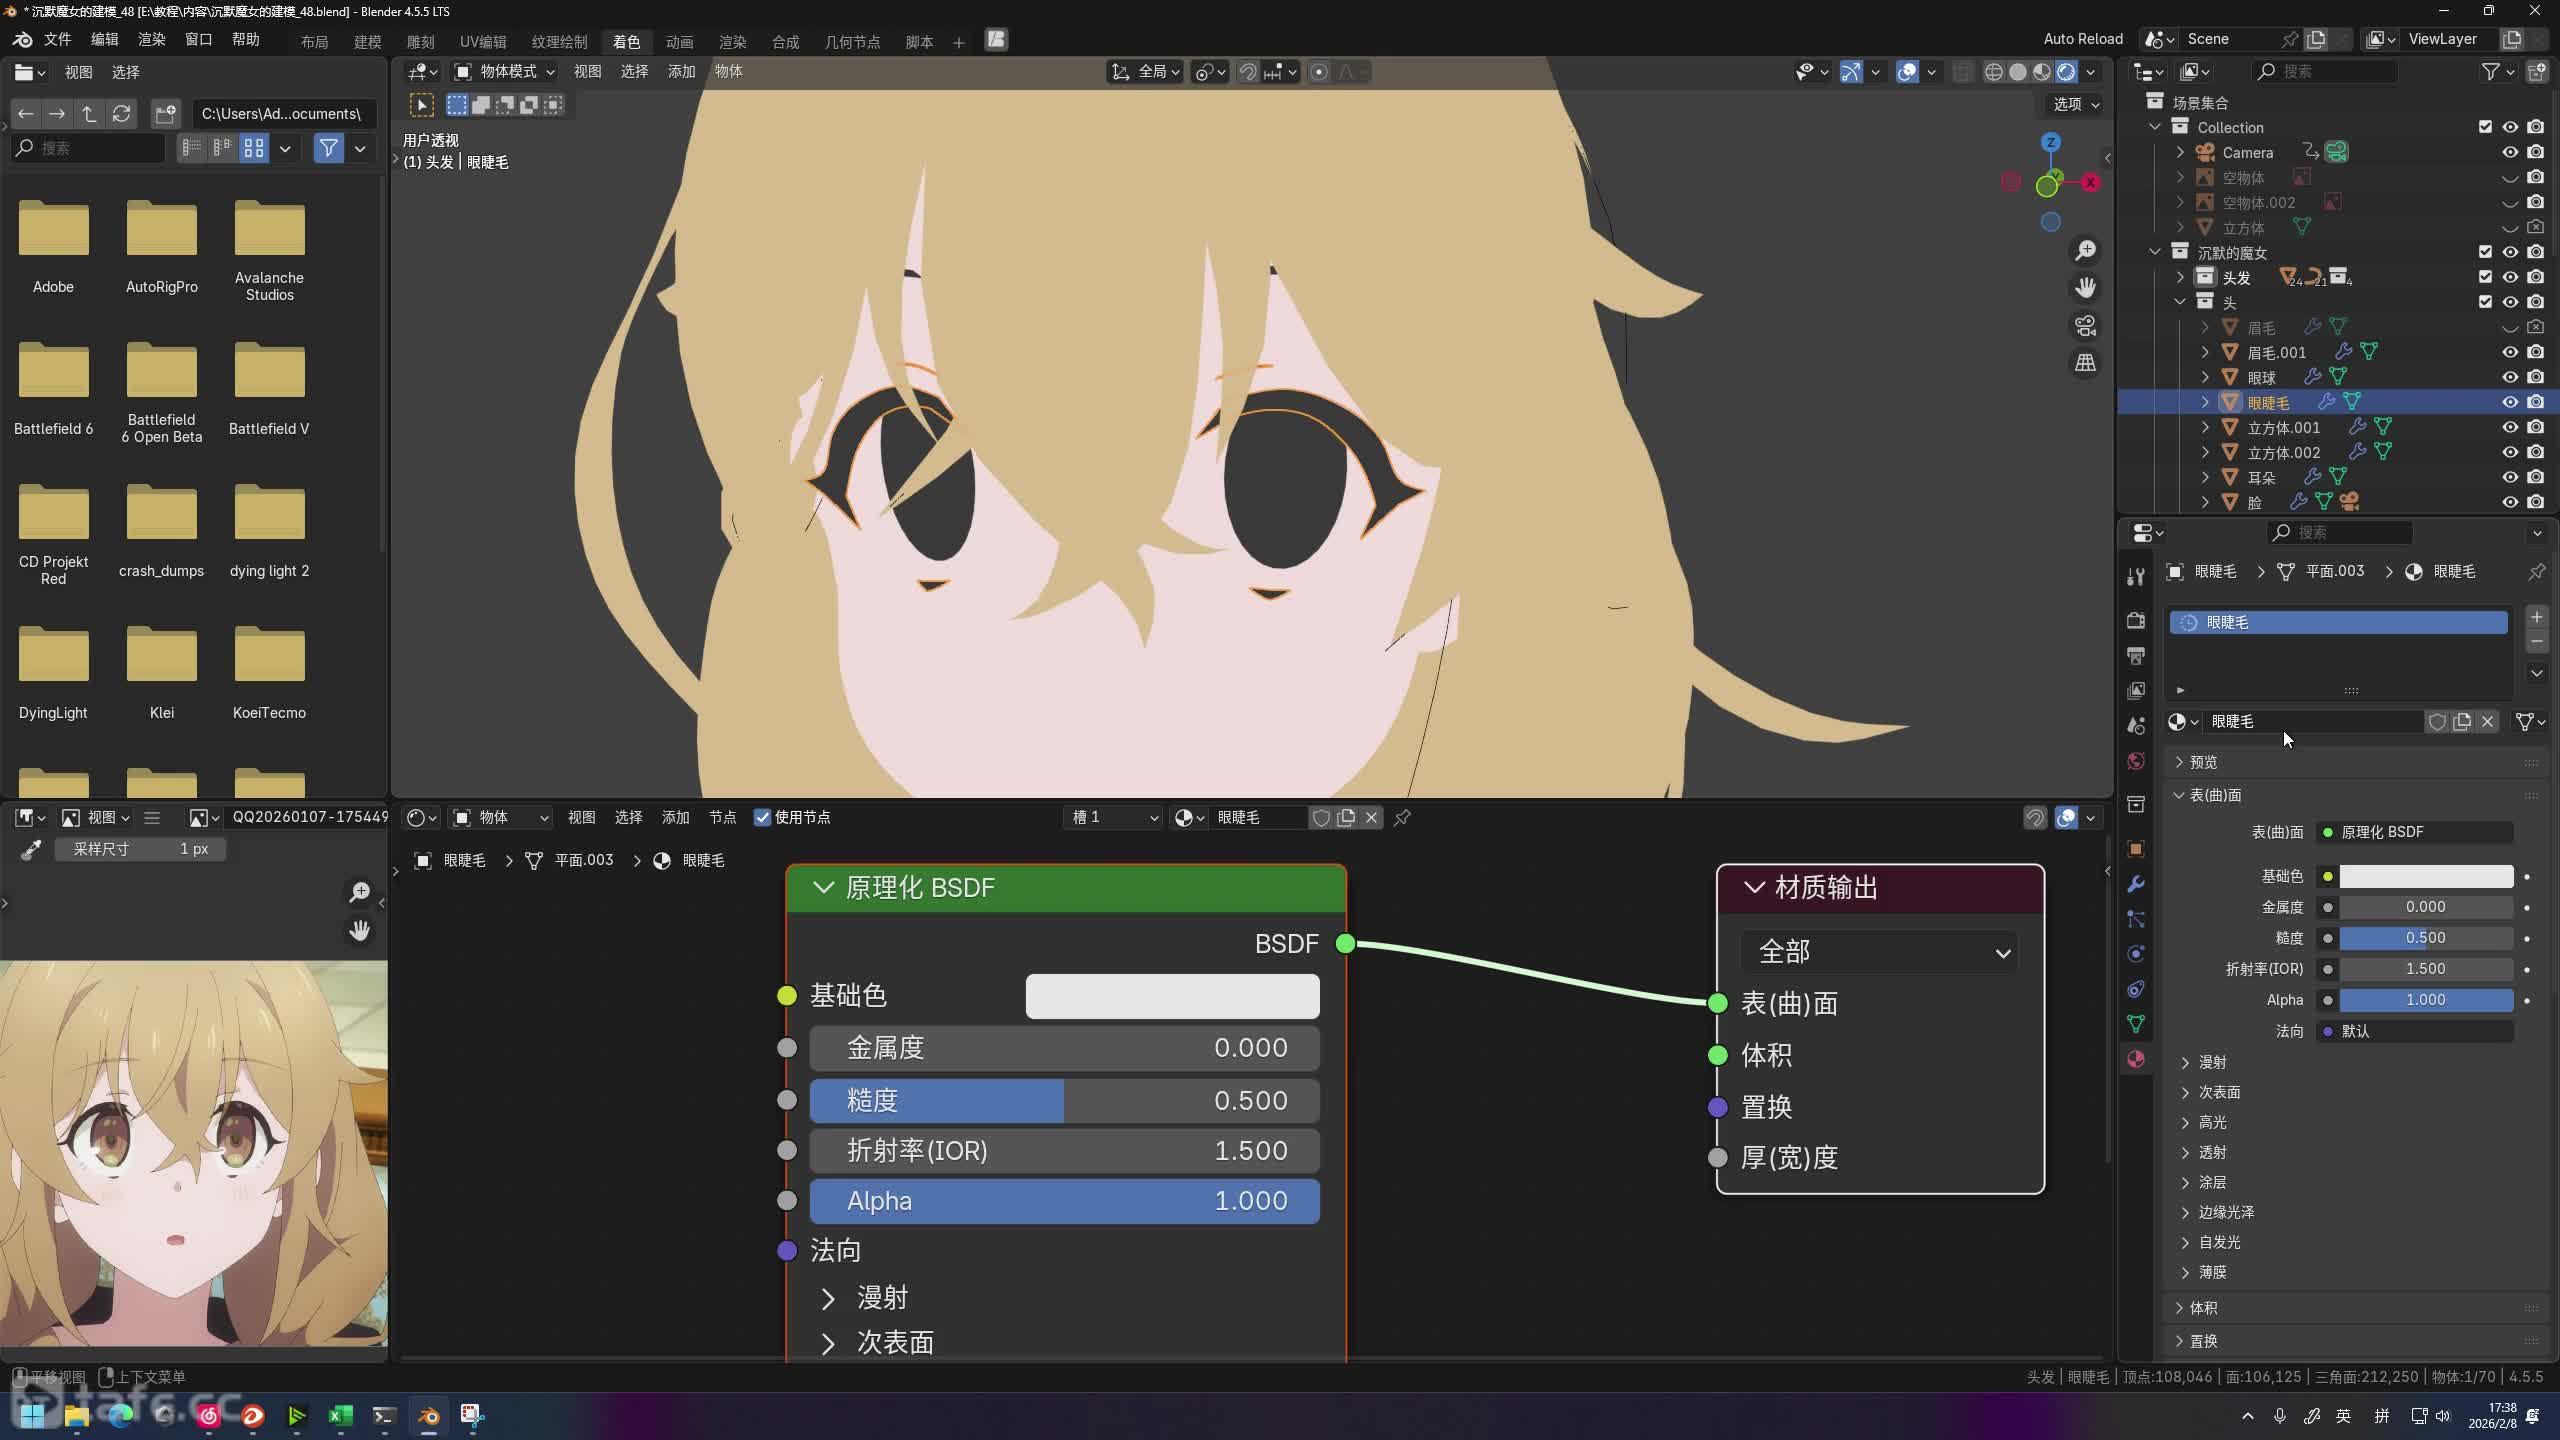Switch to the UV编辑 workspace tab
This screenshot has height=1440, width=2560.
tap(482, 42)
